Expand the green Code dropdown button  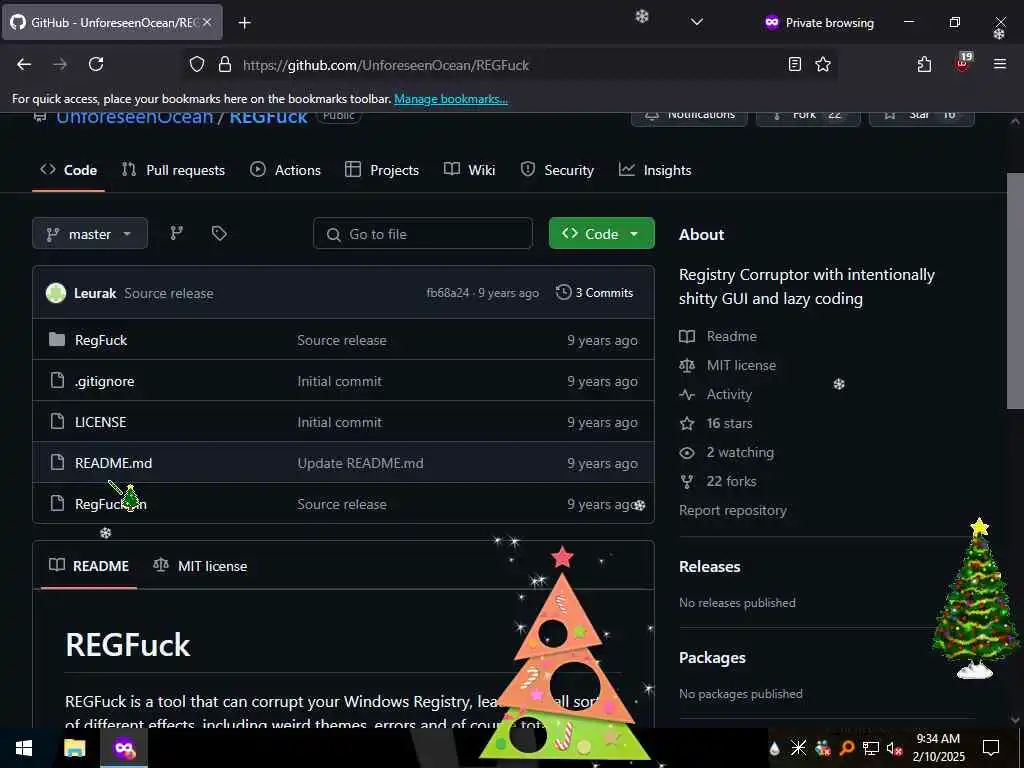click(601, 233)
